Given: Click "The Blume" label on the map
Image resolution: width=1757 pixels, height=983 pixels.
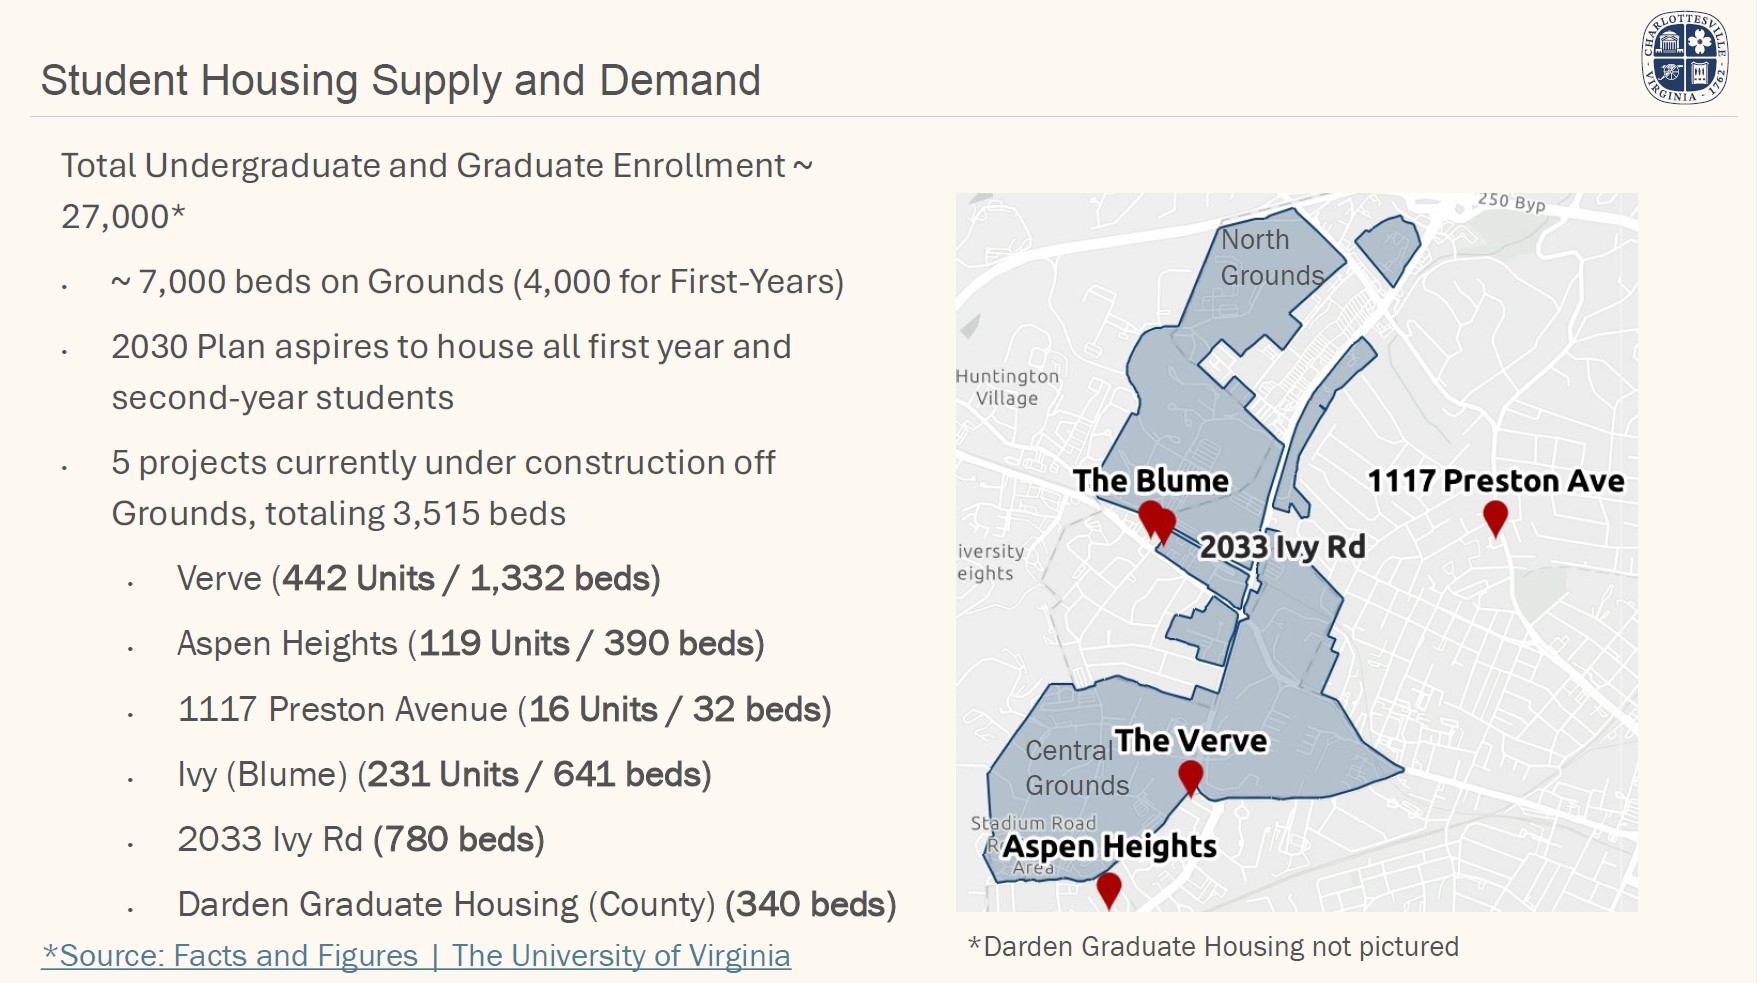Looking at the screenshot, I should point(1151,481).
